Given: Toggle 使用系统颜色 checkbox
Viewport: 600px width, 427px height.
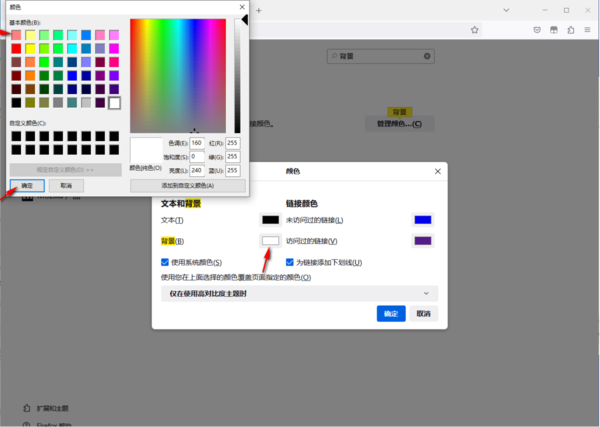Looking at the screenshot, I should (x=167, y=262).
